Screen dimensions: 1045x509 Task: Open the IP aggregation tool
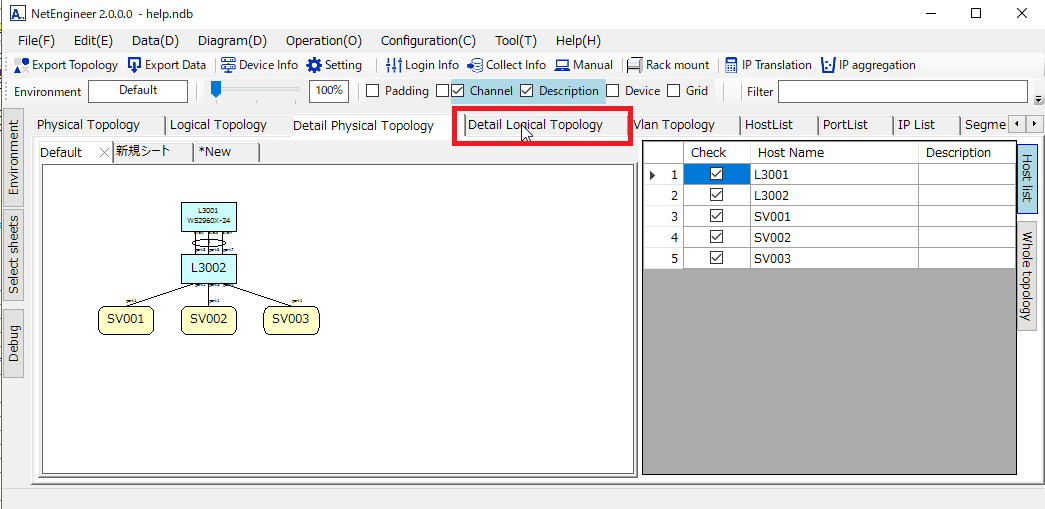pyautogui.click(x=828, y=65)
